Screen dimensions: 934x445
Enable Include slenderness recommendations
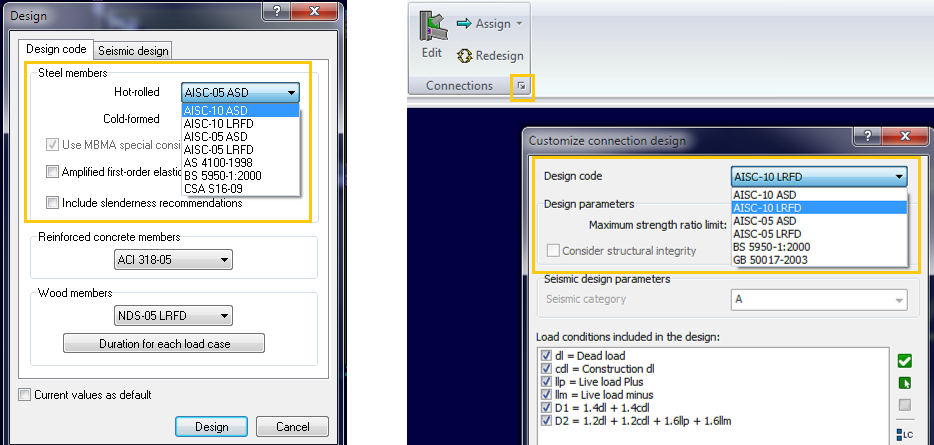tap(52, 203)
